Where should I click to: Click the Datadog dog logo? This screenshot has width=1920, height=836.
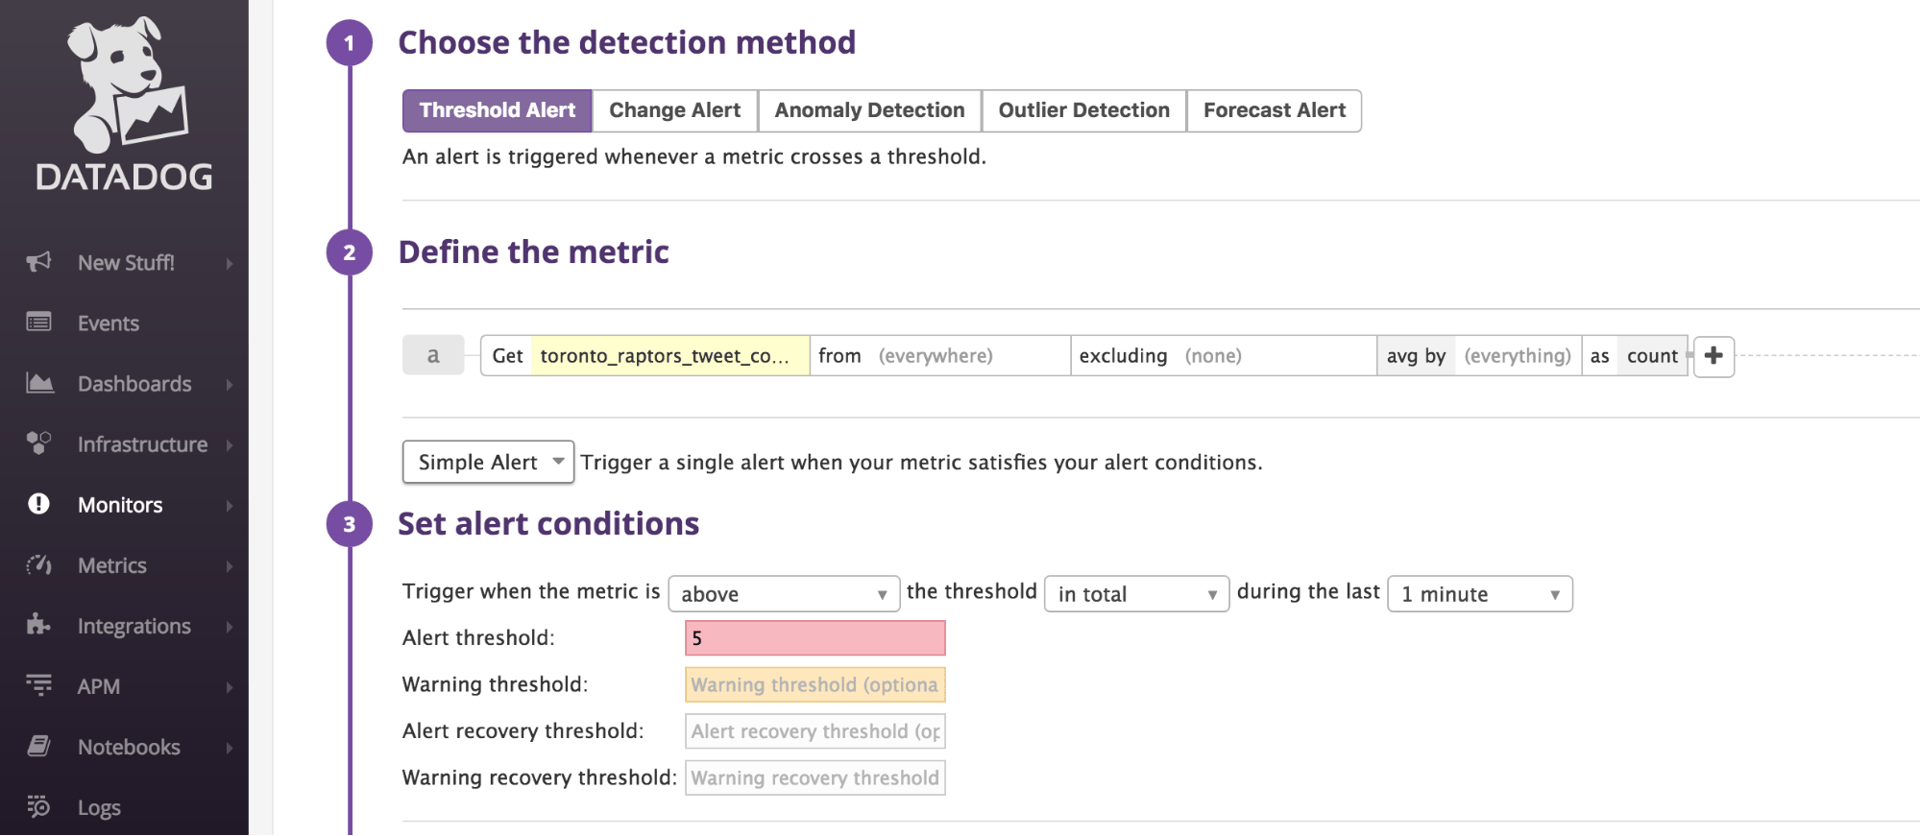point(124,85)
